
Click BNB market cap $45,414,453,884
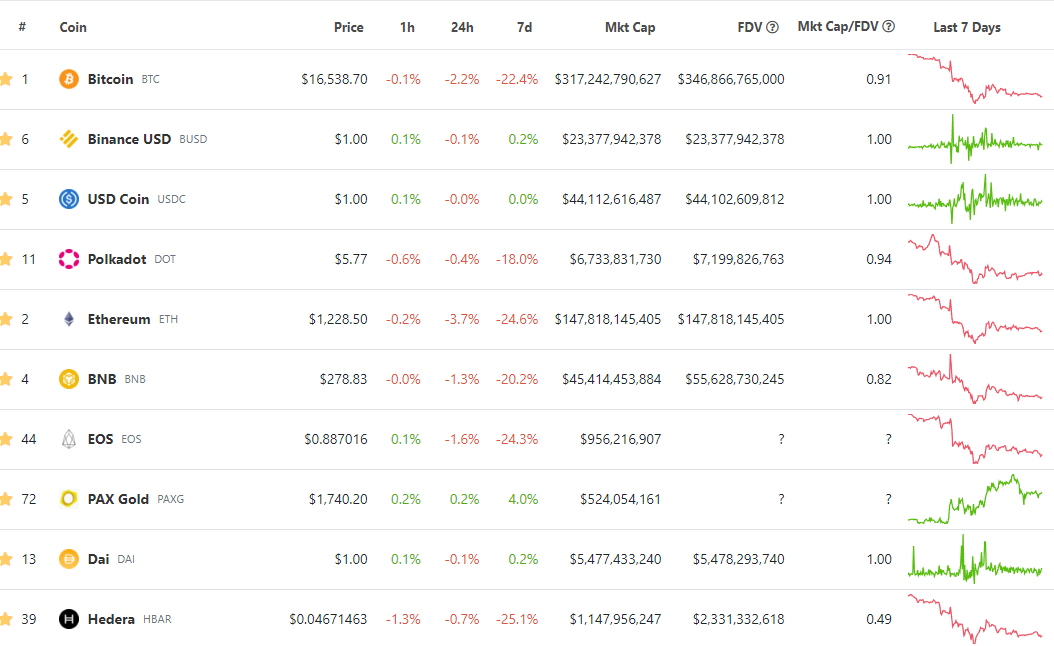pos(612,379)
